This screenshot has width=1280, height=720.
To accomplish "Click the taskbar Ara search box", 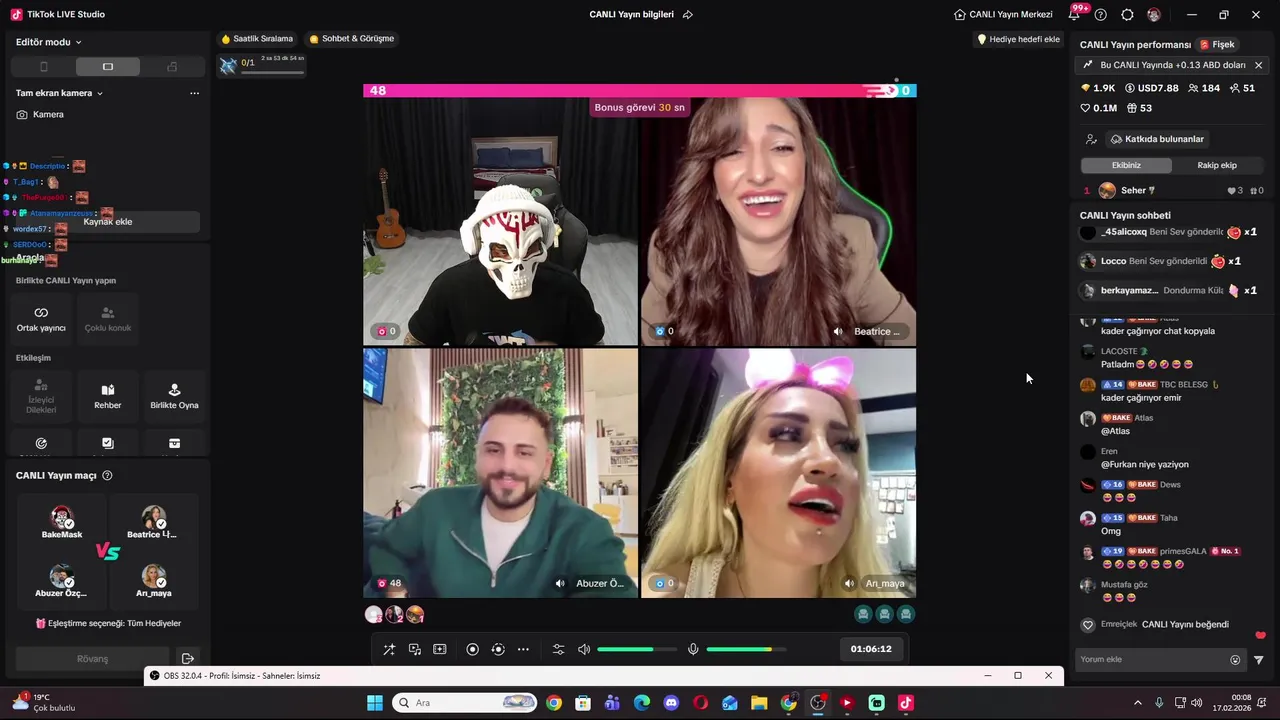I will pyautogui.click(x=463, y=703).
